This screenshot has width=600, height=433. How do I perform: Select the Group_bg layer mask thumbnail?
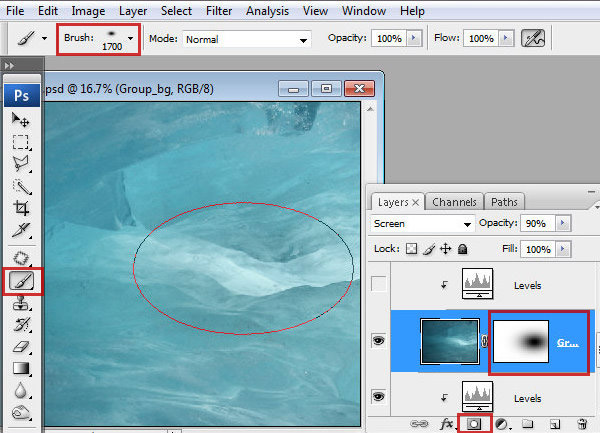pos(520,341)
